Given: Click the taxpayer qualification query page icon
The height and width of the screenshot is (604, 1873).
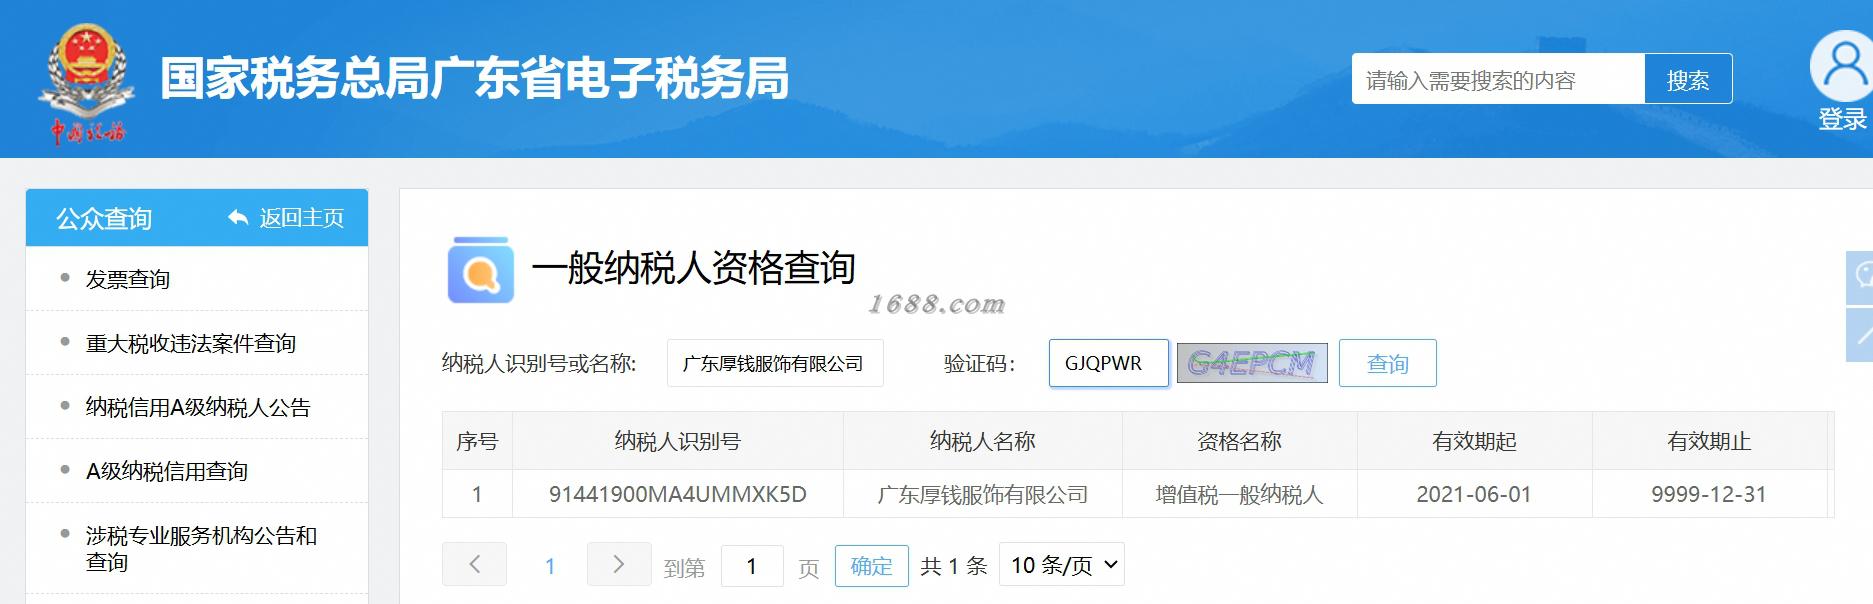Looking at the screenshot, I should coord(481,270).
